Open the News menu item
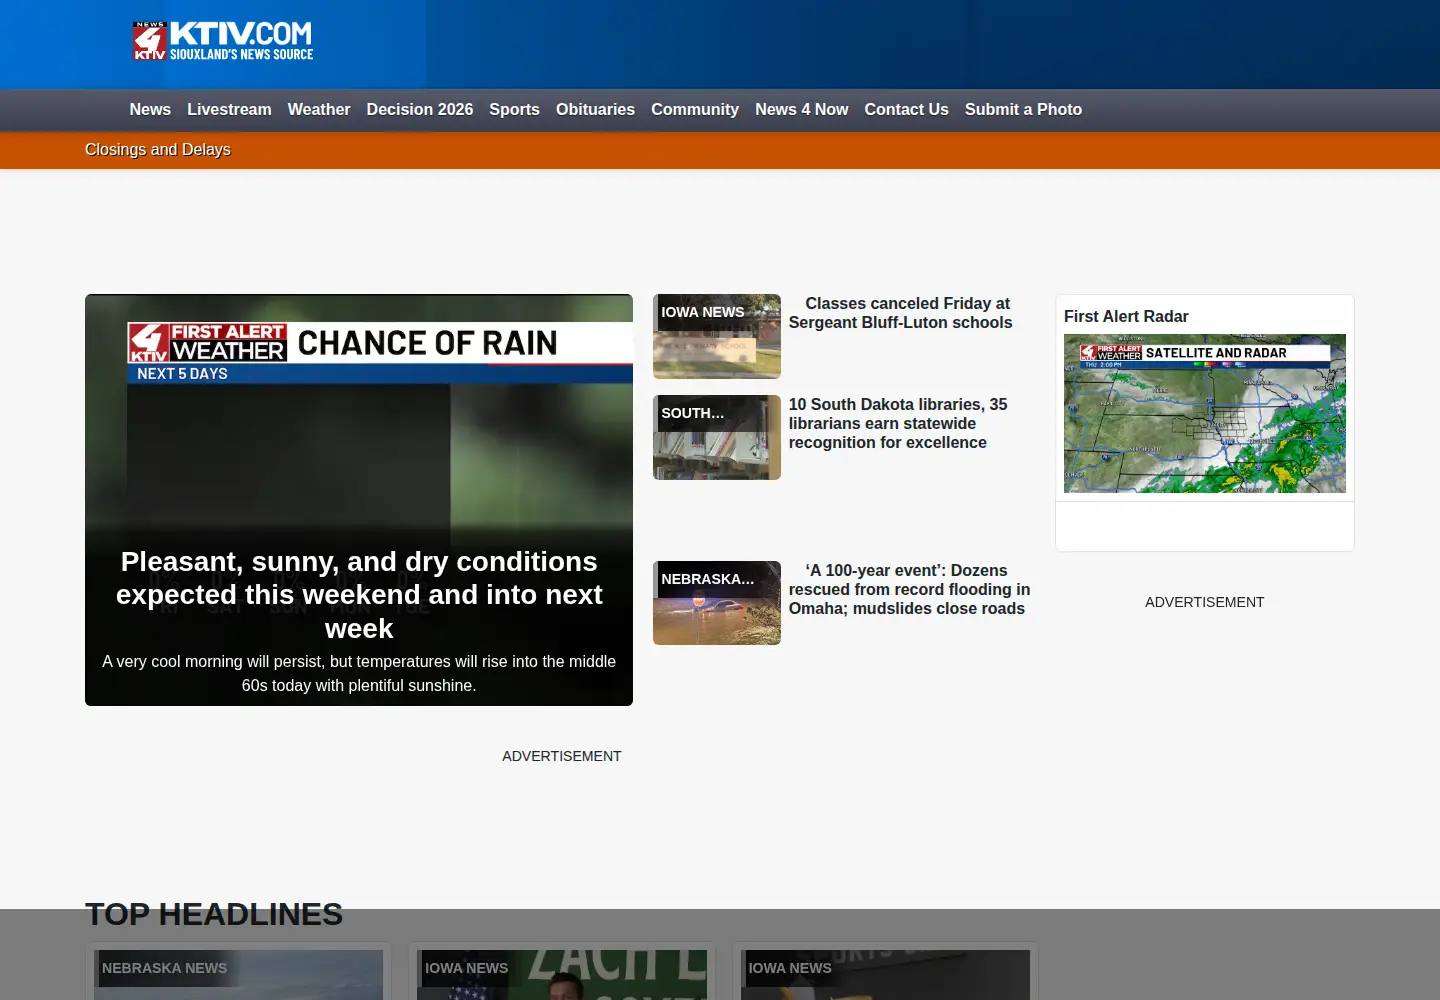The width and height of the screenshot is (1440, 1000). [x=150, y=110]
